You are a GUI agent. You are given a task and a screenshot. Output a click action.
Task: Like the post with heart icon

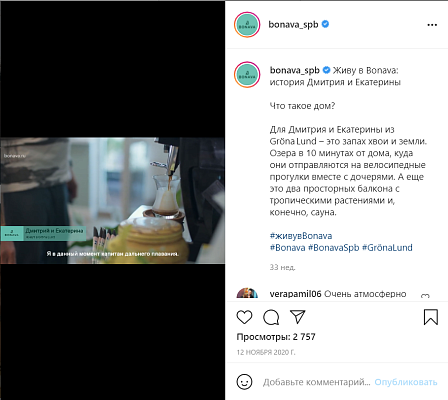click(244, 317)
